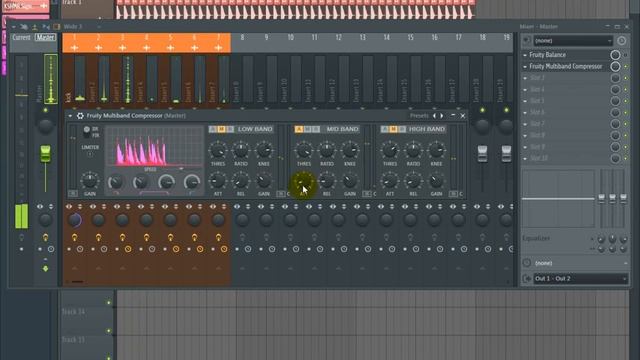Click the Slot 7 empty effect slot
The height and width of the screenshot is (360, 640).
point(537,124)
